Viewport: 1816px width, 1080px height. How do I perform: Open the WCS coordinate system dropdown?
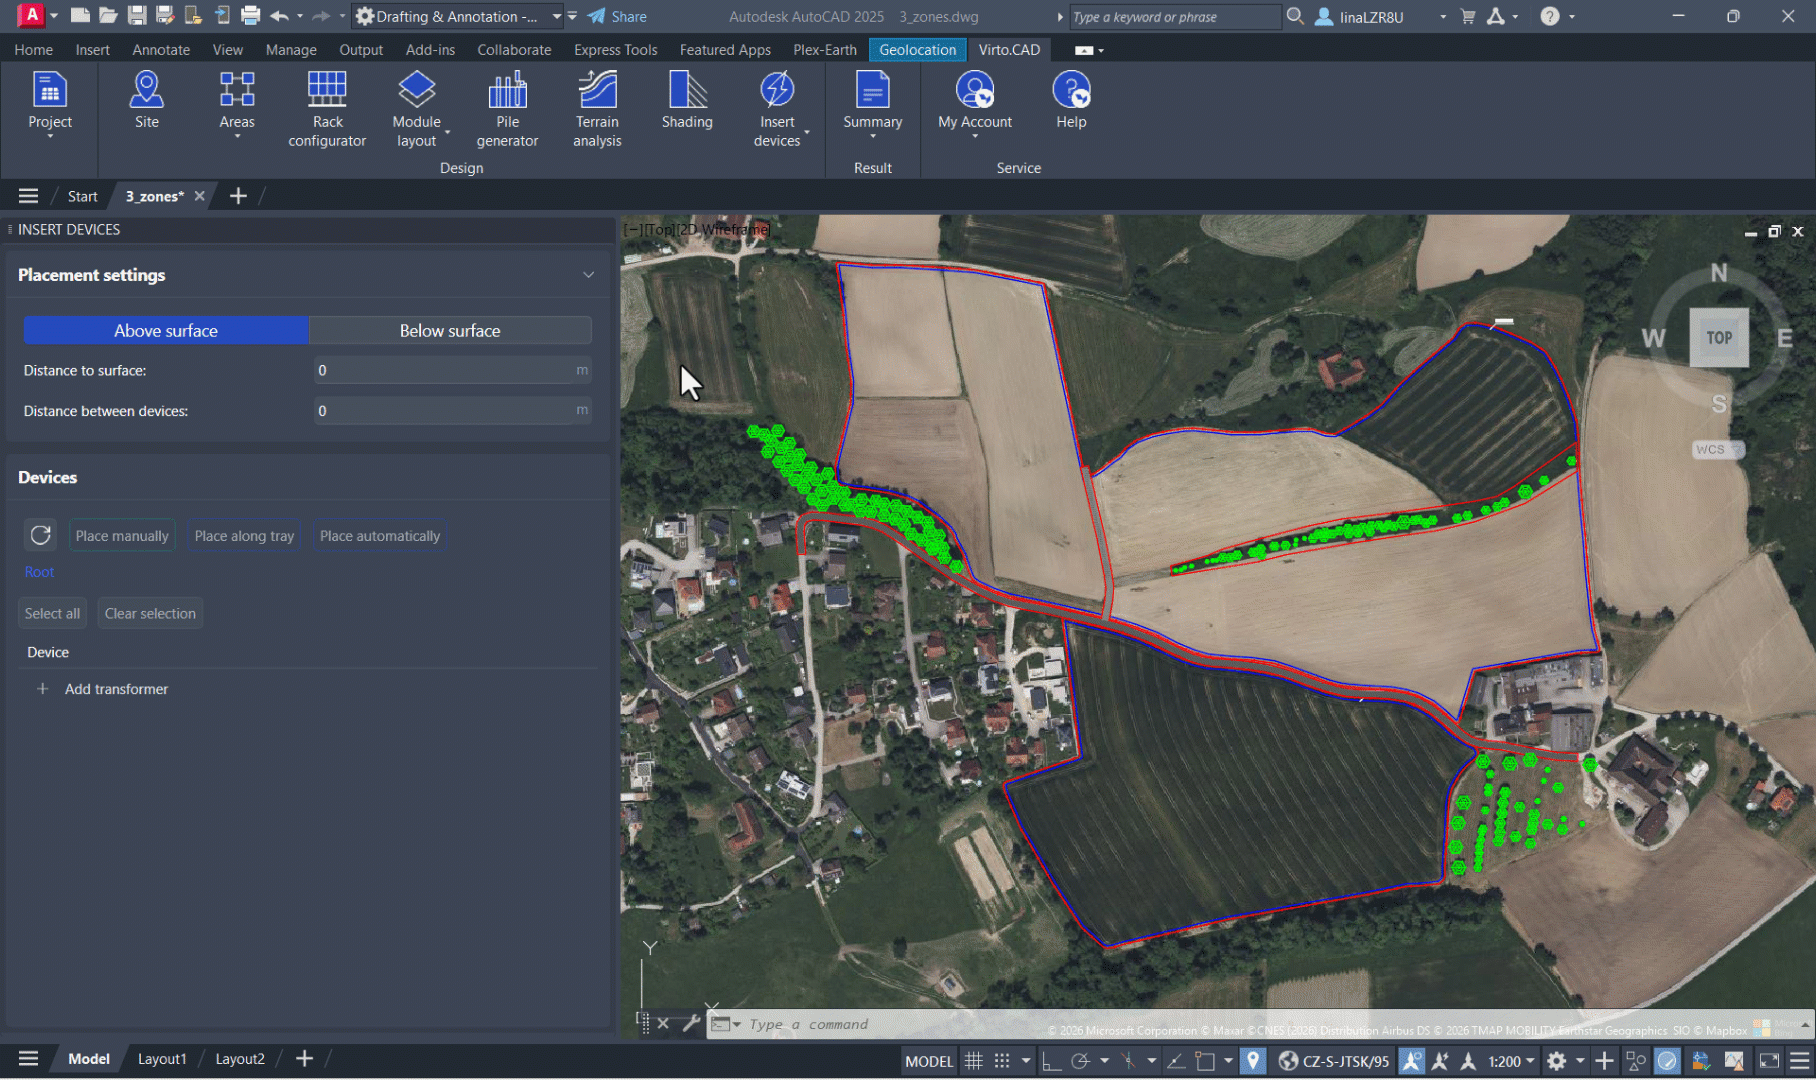pos(1718,450)
